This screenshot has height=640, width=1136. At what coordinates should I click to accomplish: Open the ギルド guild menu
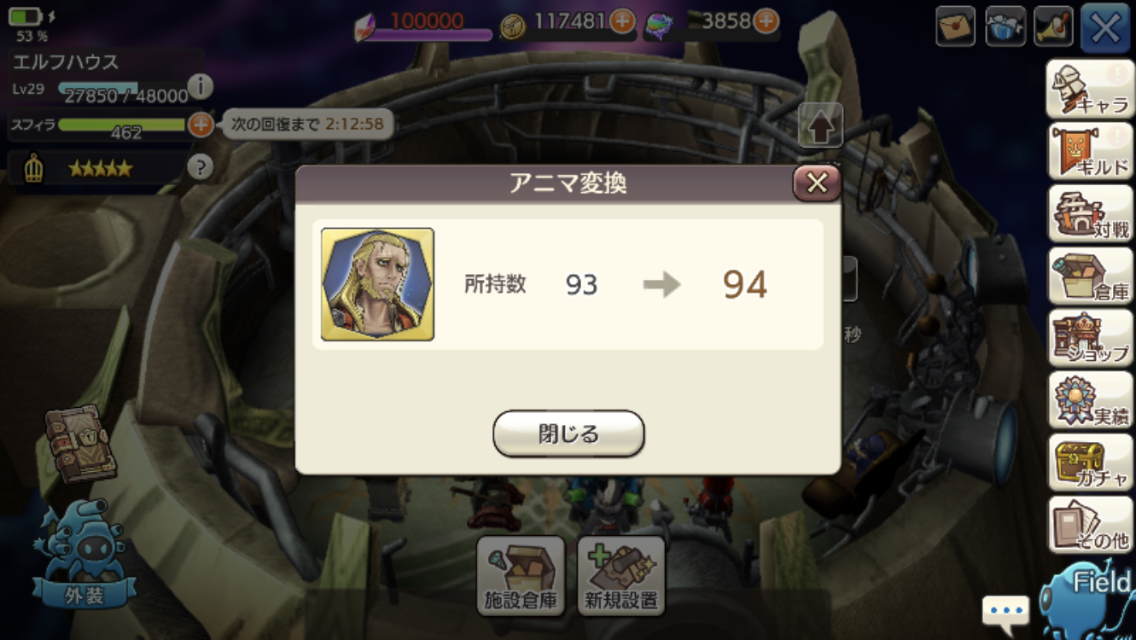1090,151
